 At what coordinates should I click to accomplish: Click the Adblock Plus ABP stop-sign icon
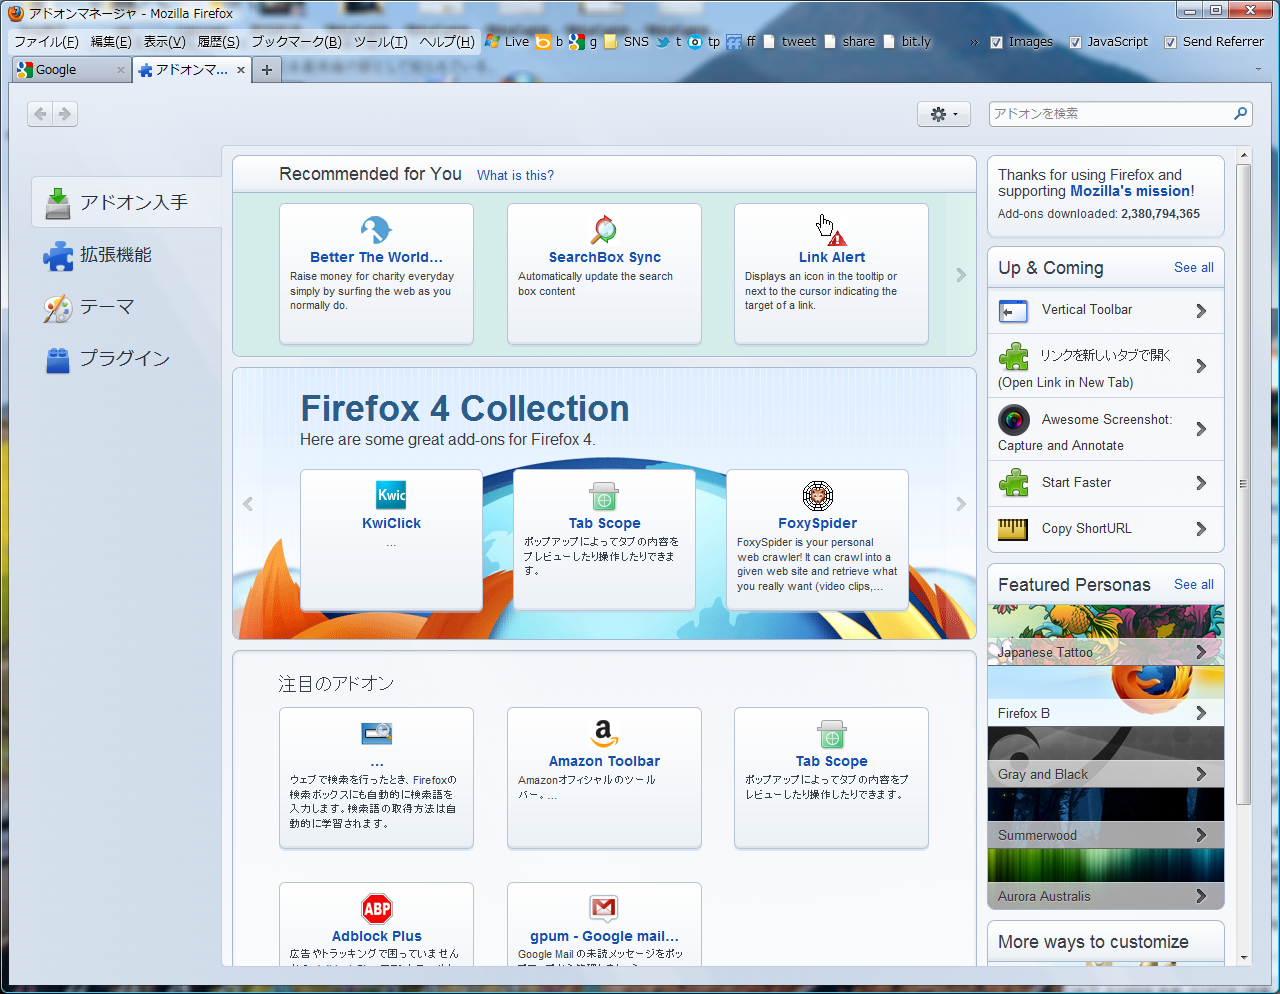pyautogui.click(x=377, y=909)
